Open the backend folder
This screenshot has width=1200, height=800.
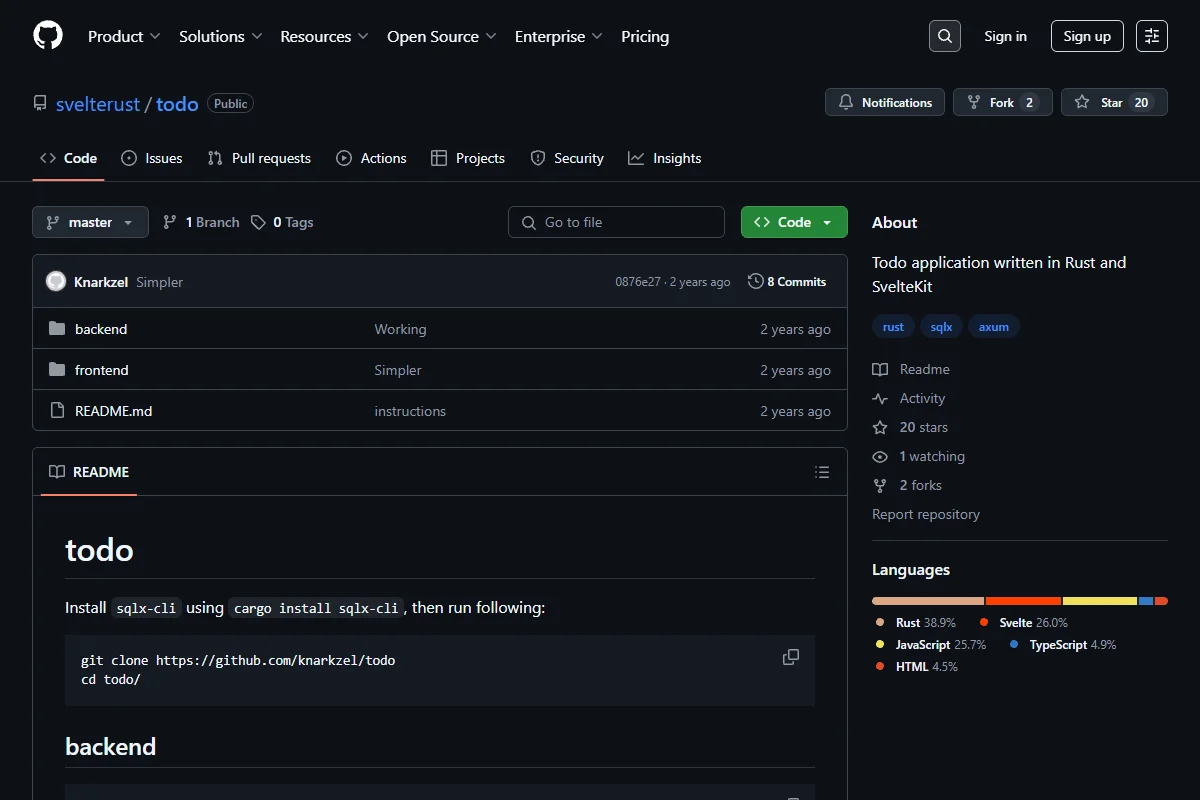coord(101,329)
